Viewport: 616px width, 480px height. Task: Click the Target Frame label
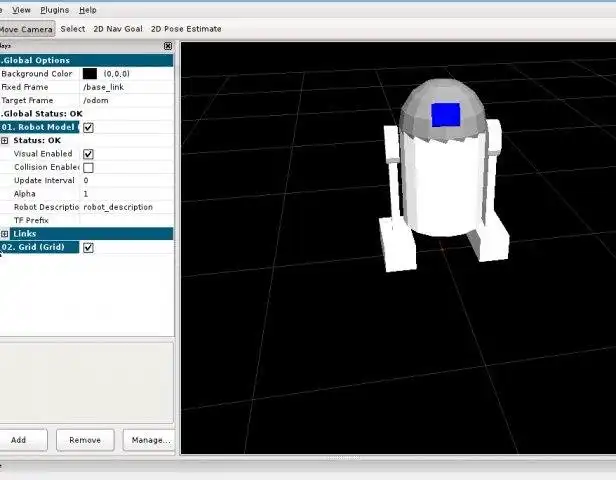tap(28, 101)
